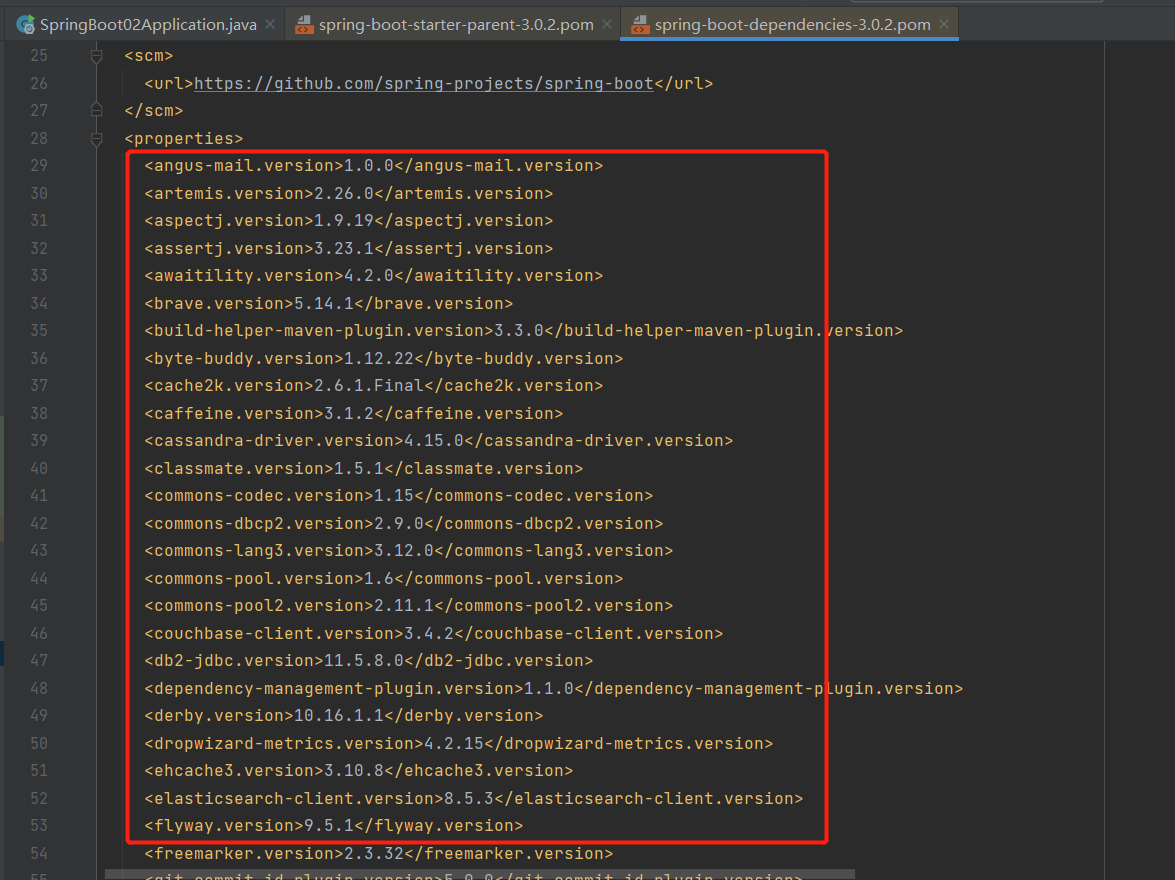Click gutter line number 33
Viewport: 1175px width, 880px height.
pos(39,276)
